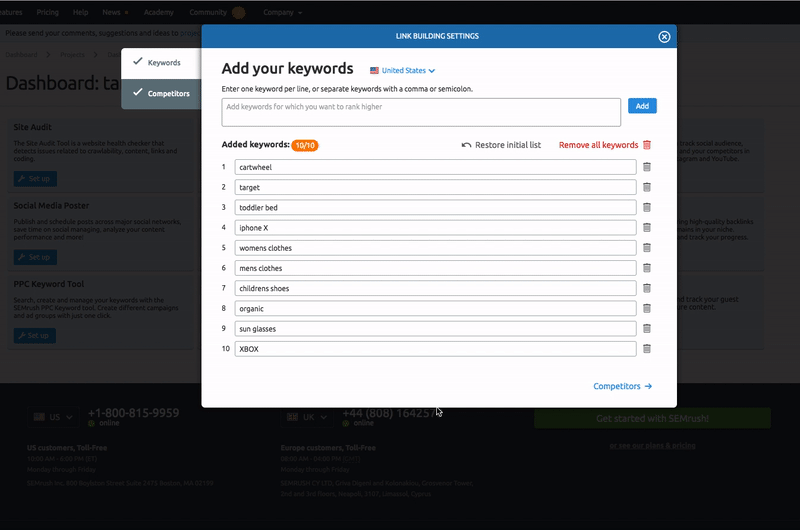The height and width of the screenshot is (530, 800).
Task: Click Set up under Site Audit
Action: pyautogui.click(x=35, y=179)
